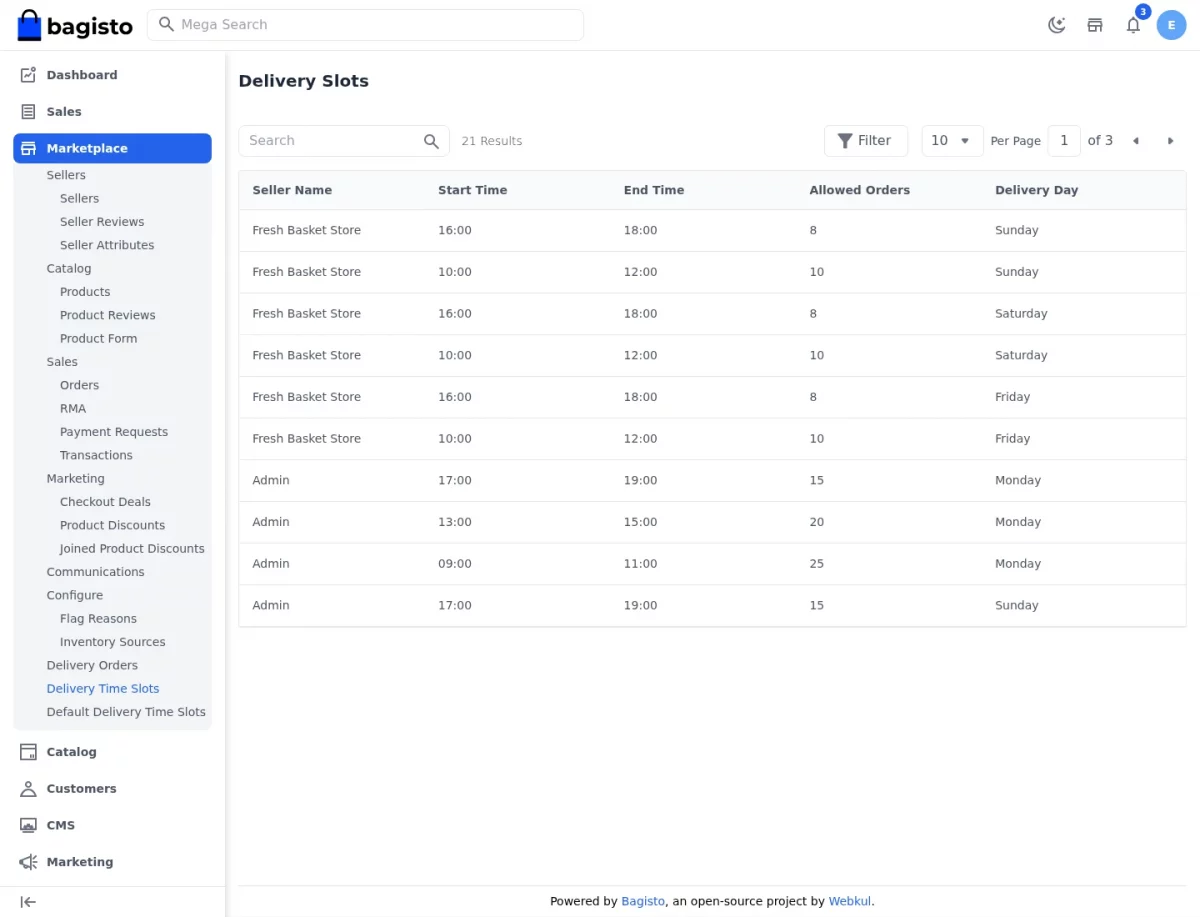
Task: Select the 09:00 start time cell
Action: [454, 564]
